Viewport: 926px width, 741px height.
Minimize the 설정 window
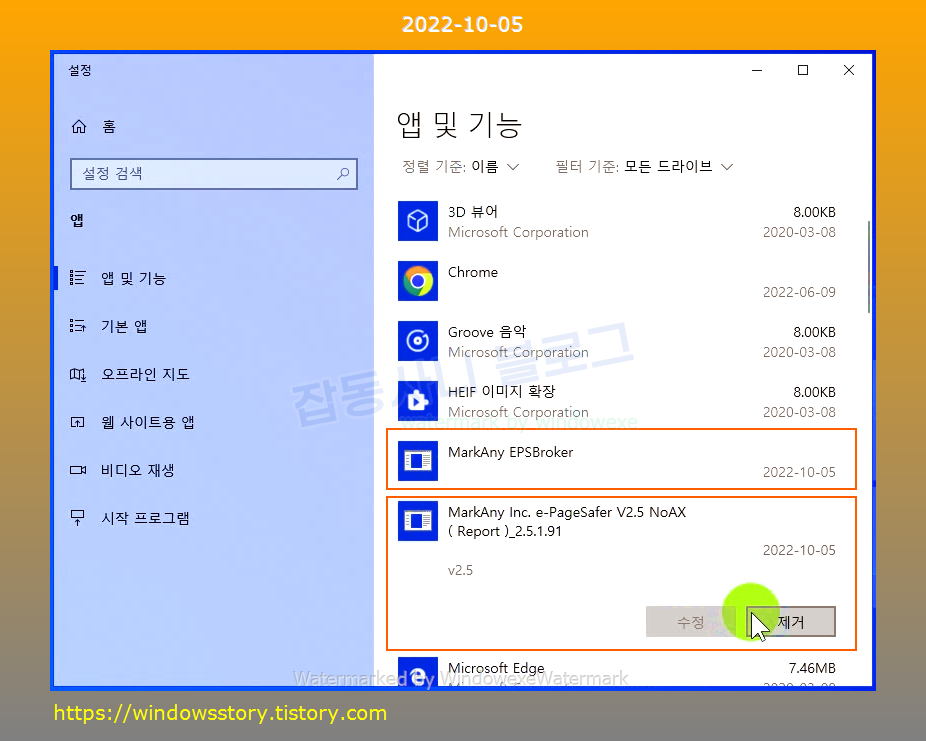(x=757, y=70)
